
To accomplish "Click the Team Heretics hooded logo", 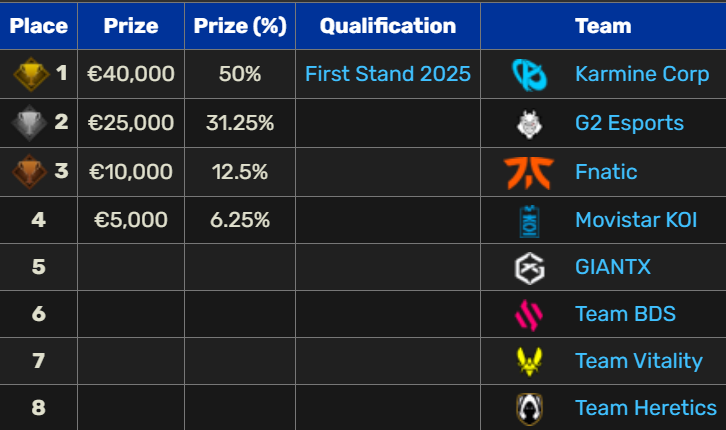I will pos(529,409).
